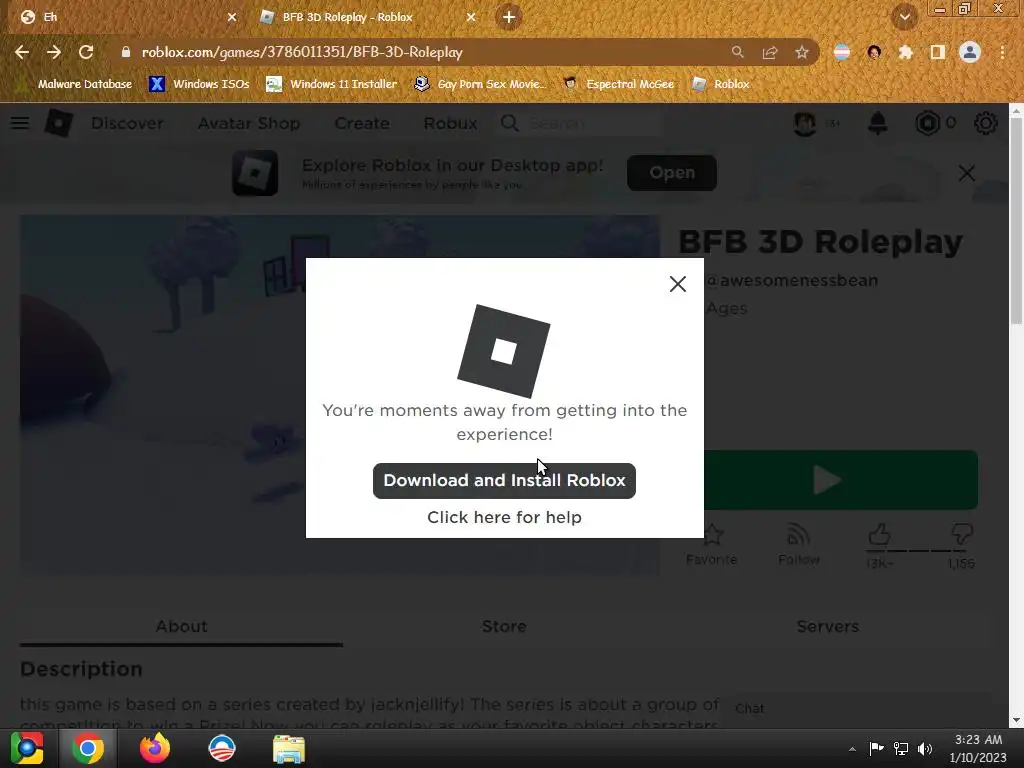Close the Eh tab

pos(231,17)
